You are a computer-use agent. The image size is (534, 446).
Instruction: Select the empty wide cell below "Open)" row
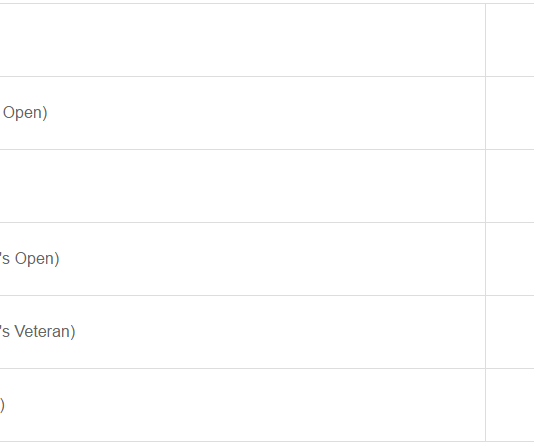(x=242, y=186)
